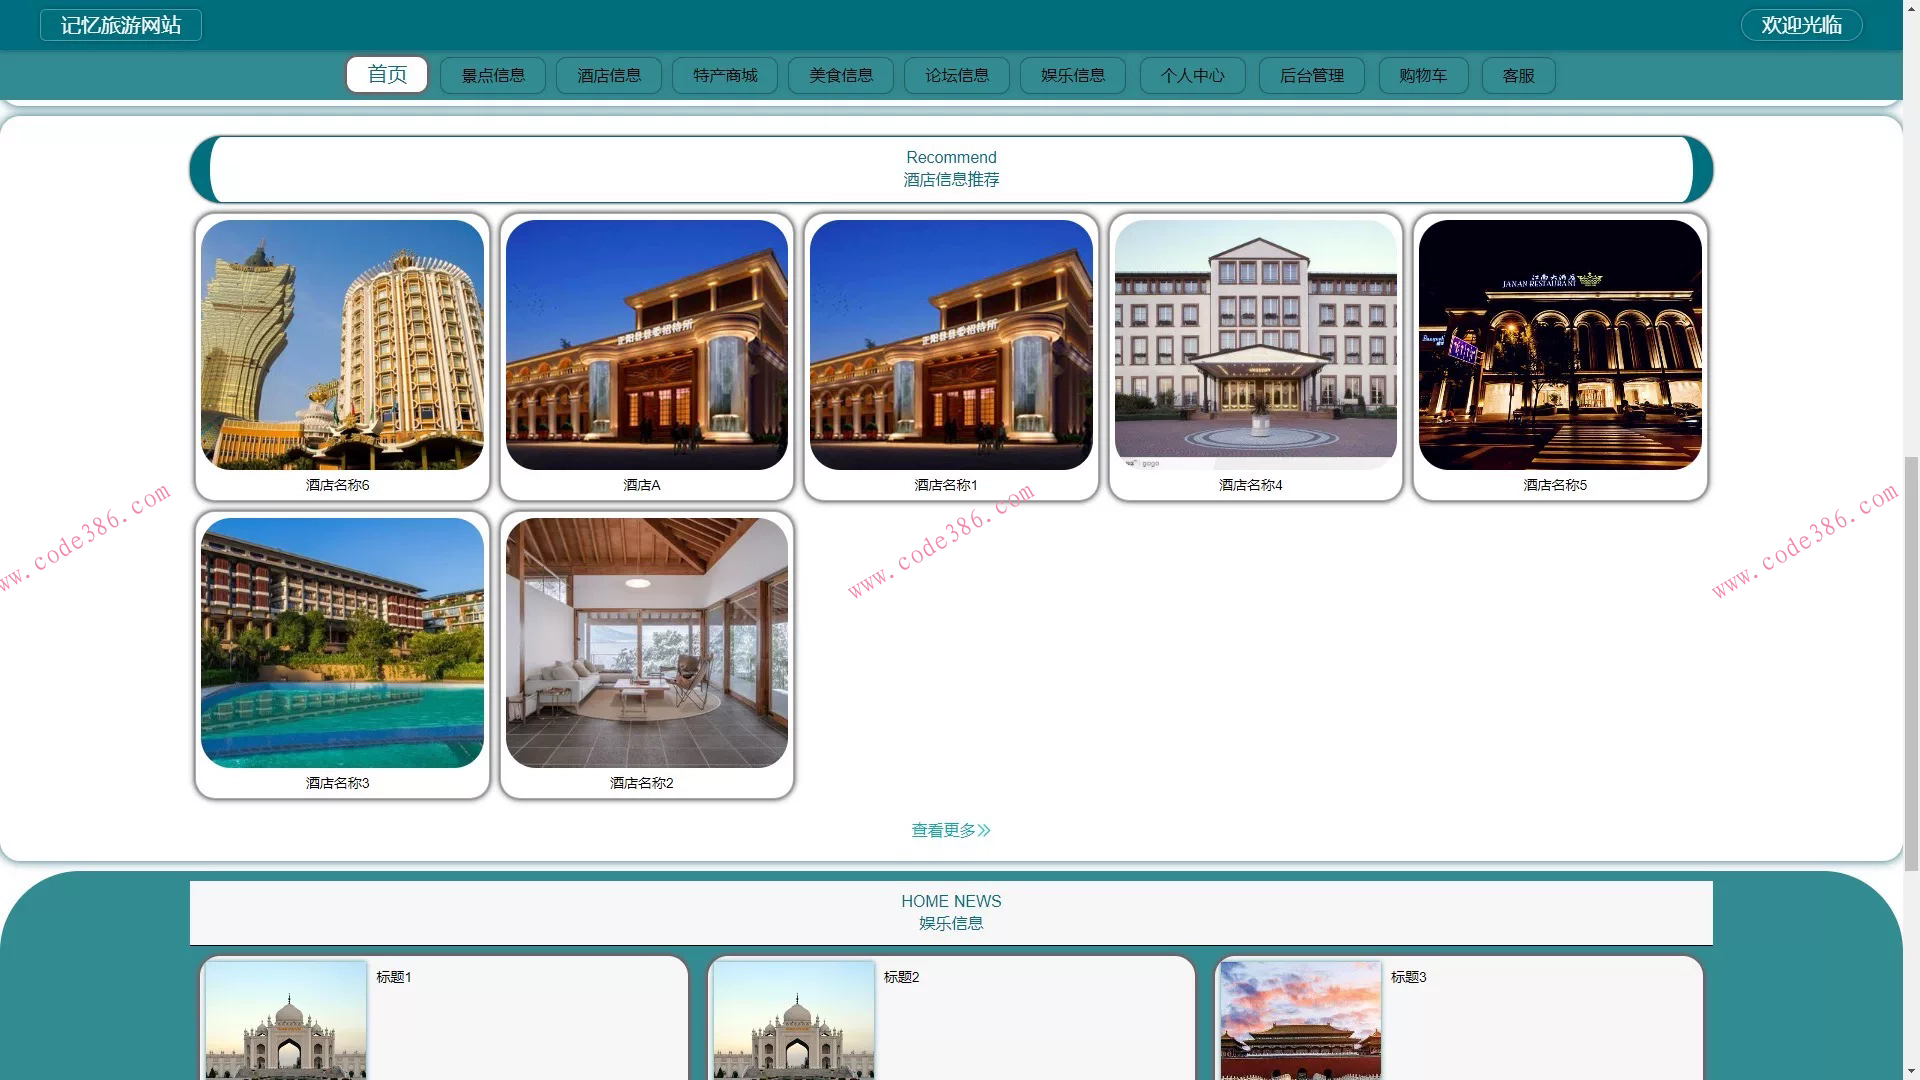Open hotel thumbnail 酒店名称6
1920x1080 pixels.
coord(342,345)
